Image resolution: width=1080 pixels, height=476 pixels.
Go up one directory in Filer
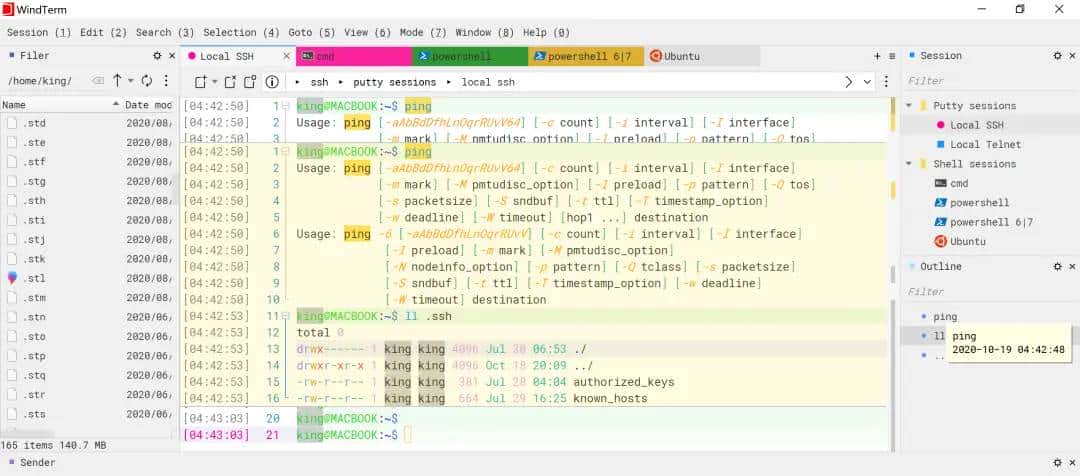[x=117, y=80]
